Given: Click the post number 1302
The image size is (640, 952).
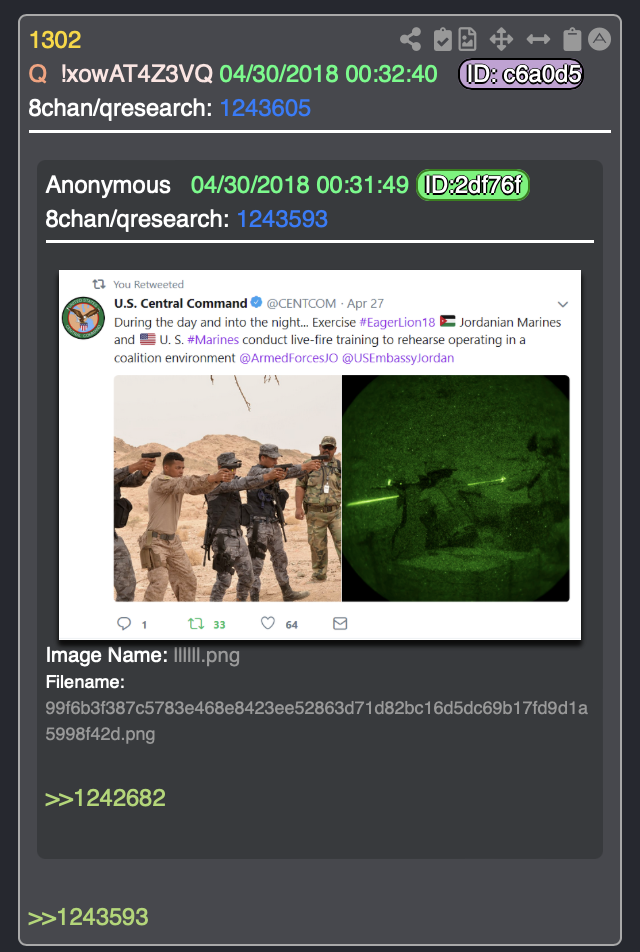Looking at the screenshot, I should [x=55, y=40].
